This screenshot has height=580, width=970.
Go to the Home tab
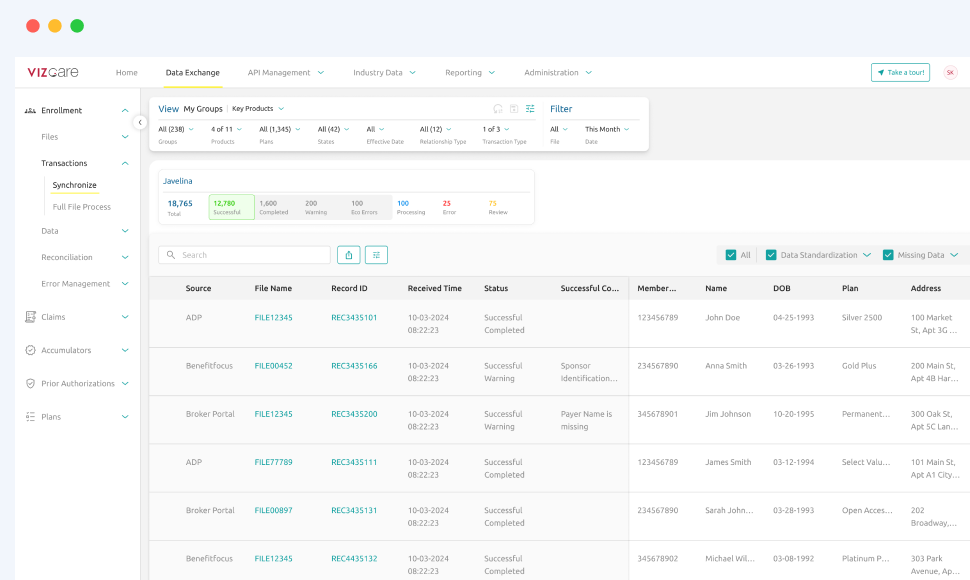click(x=127, y=73)
